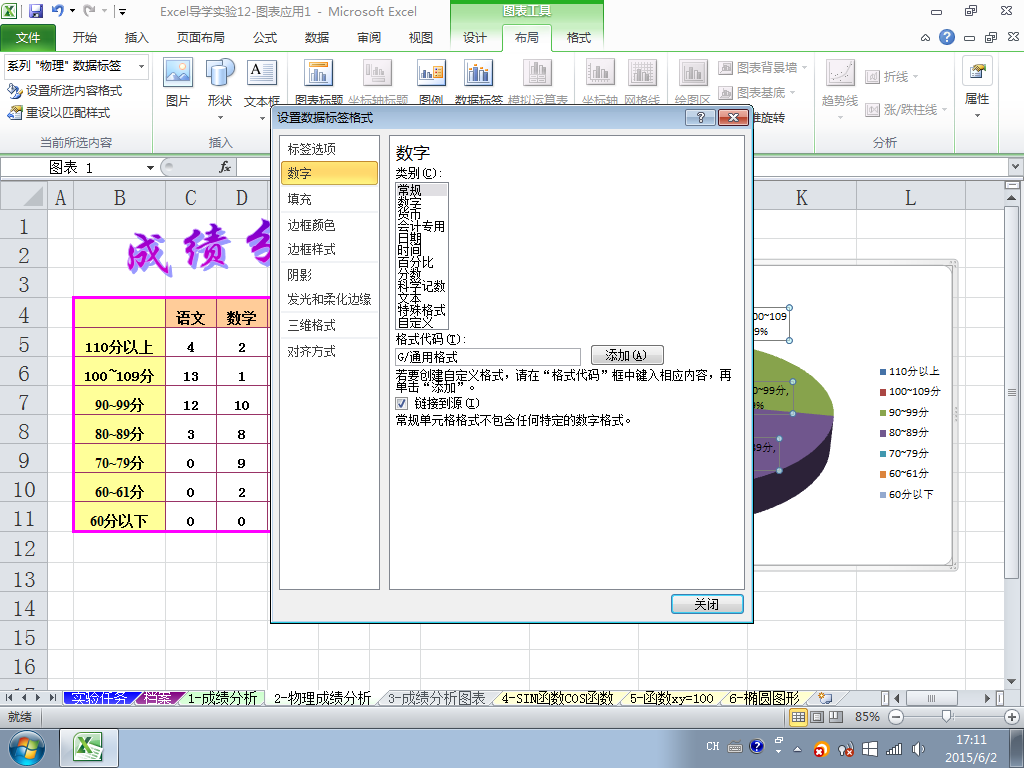Expand the 图表背景墙 dropdown
1024x768 pixels.
click(x=805, y=67)
